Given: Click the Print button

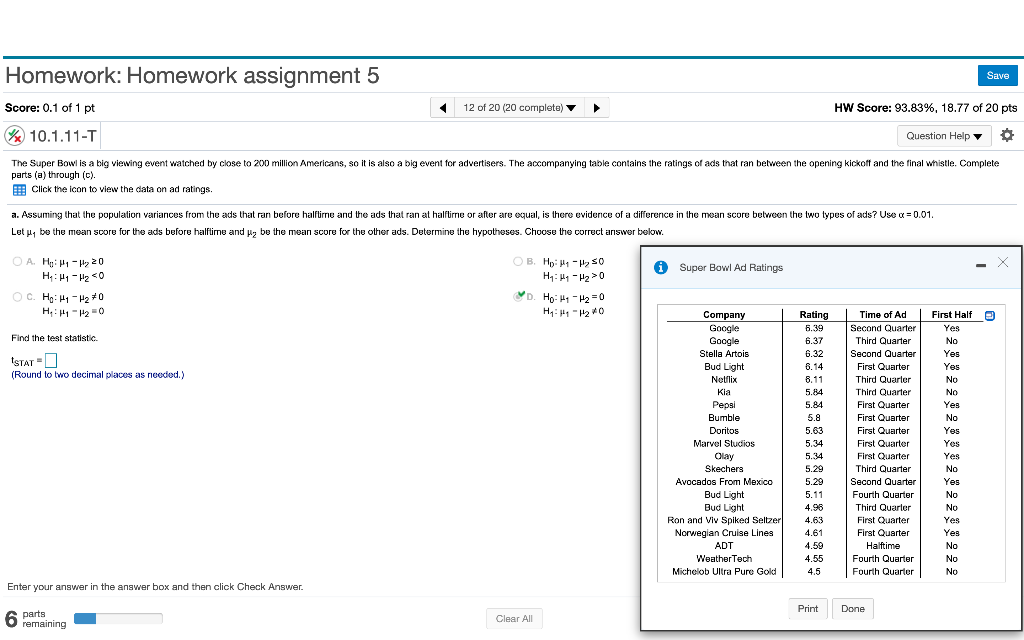Looking at the screenshot, I should (808, 609).
